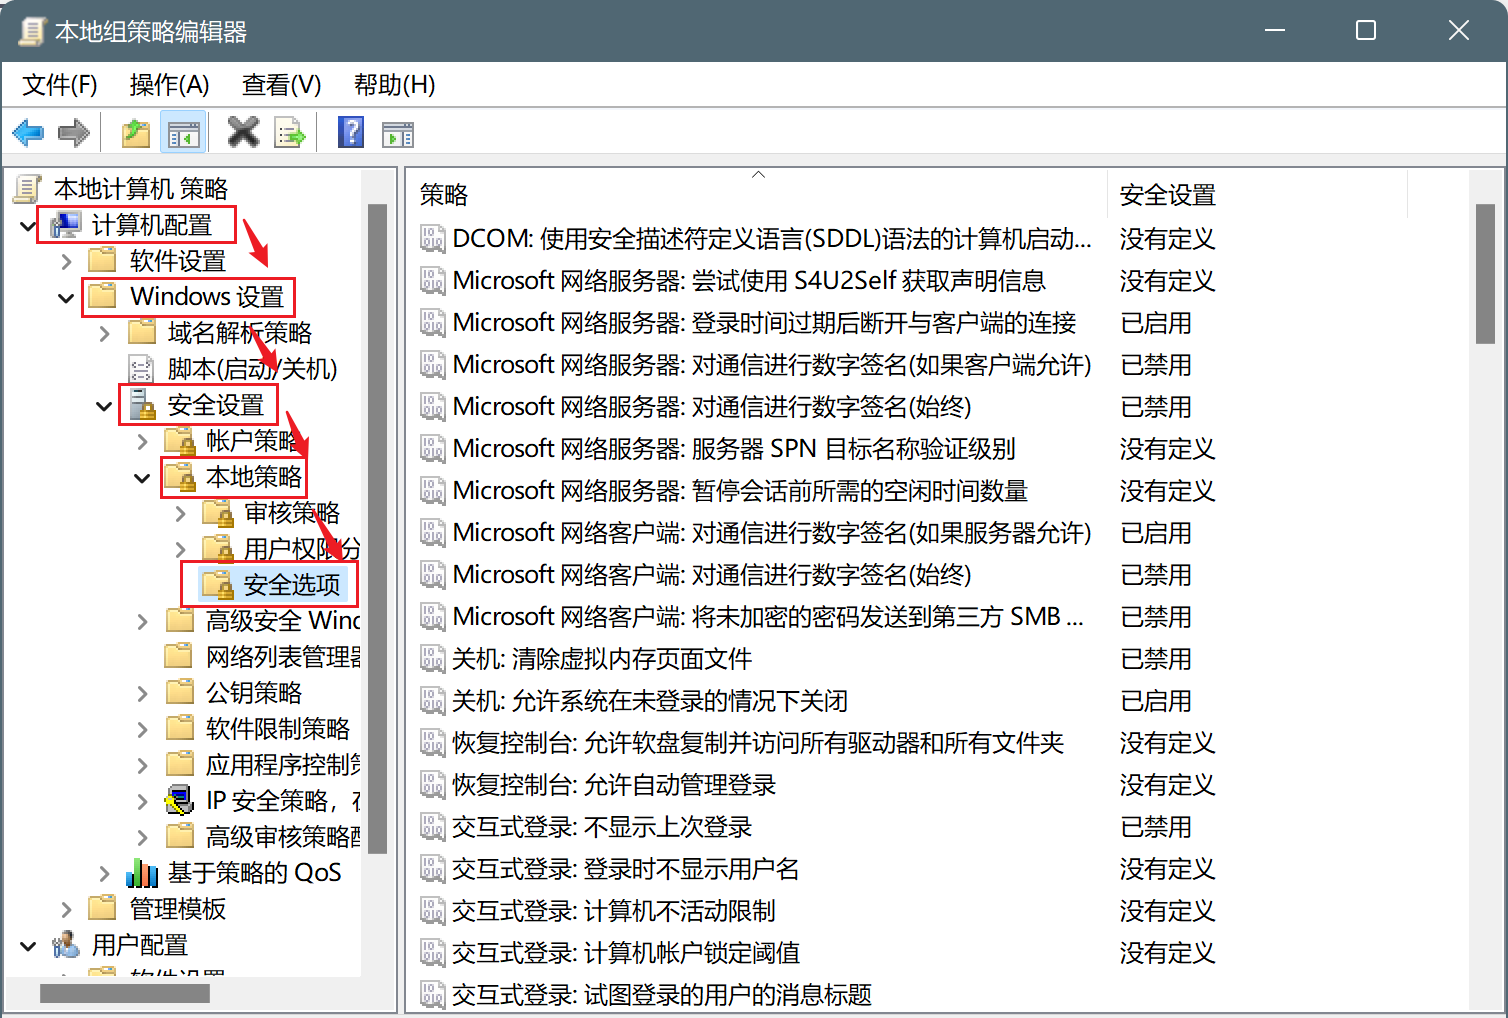1508x1018 pixels.
Task: Expand the 审核策略 node
Action: pos(180,514)
